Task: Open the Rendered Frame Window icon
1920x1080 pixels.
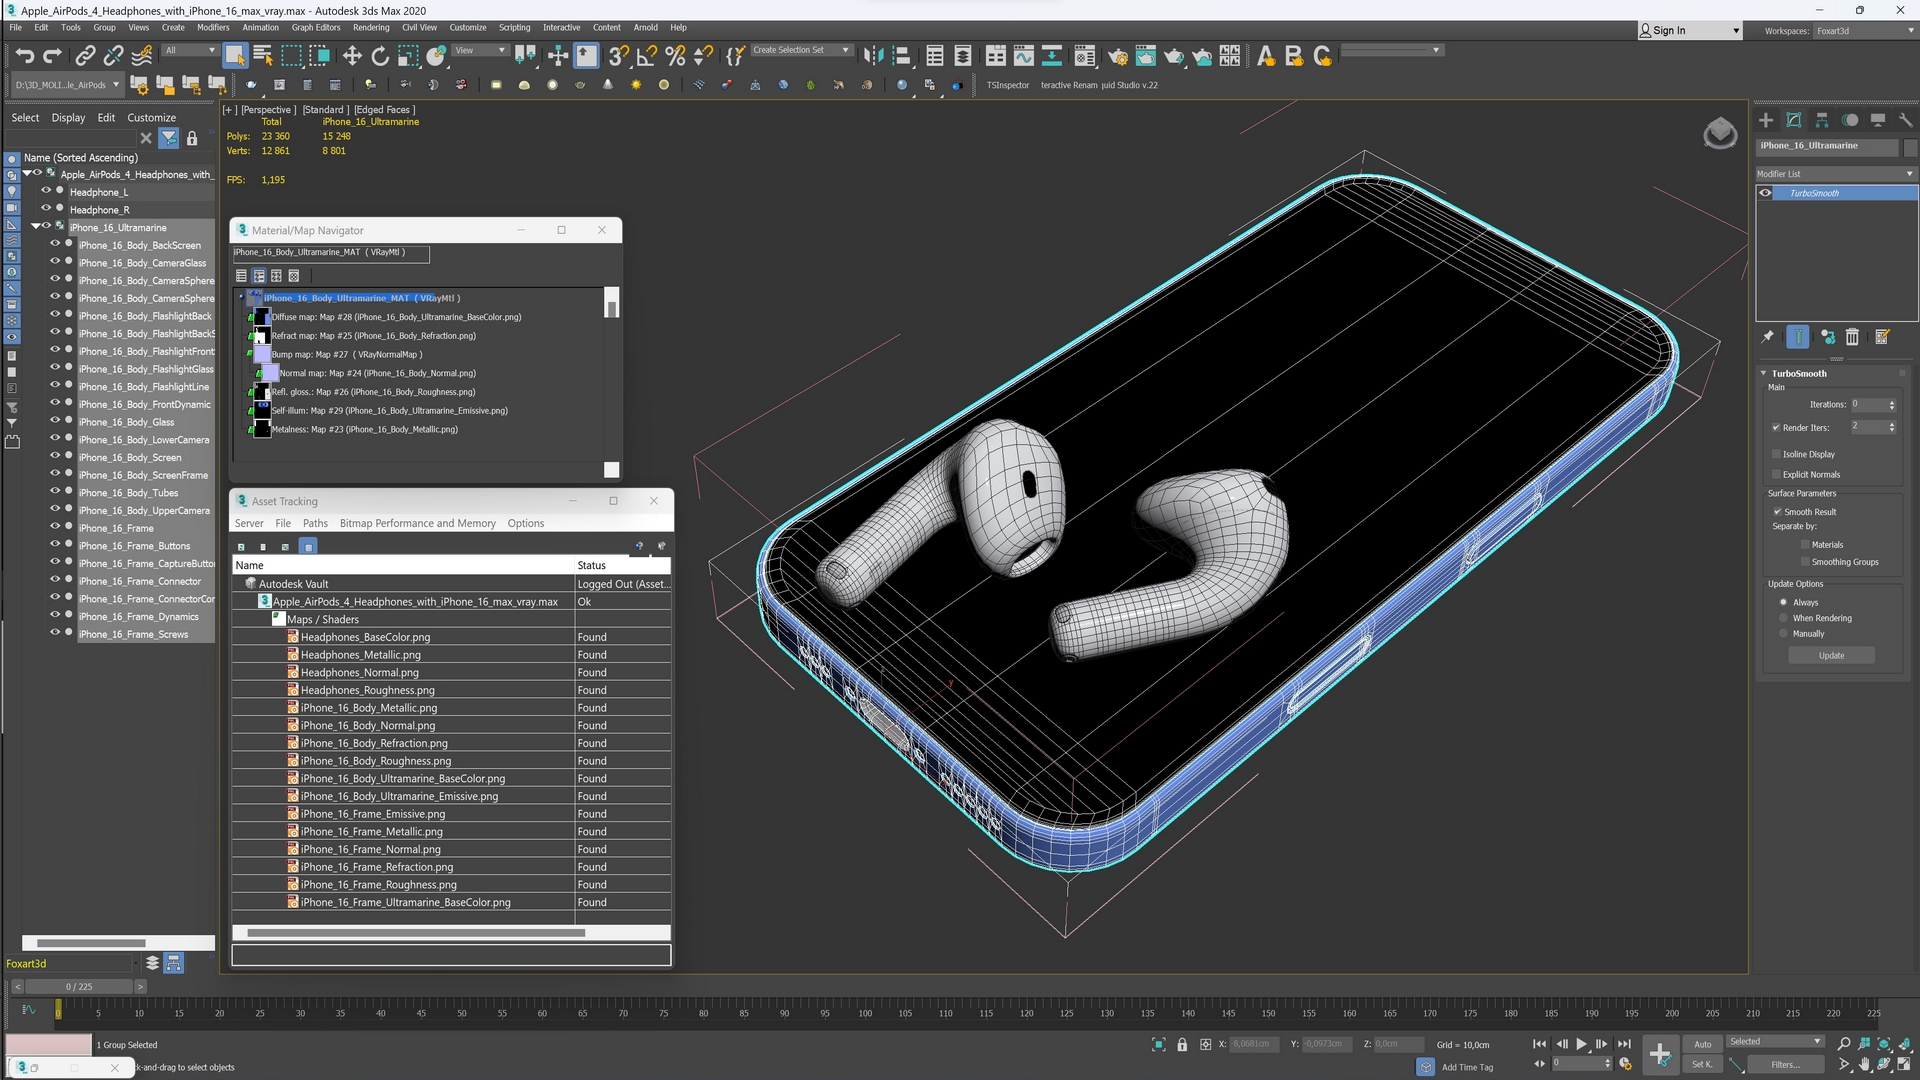Action: click(1145, 56)
